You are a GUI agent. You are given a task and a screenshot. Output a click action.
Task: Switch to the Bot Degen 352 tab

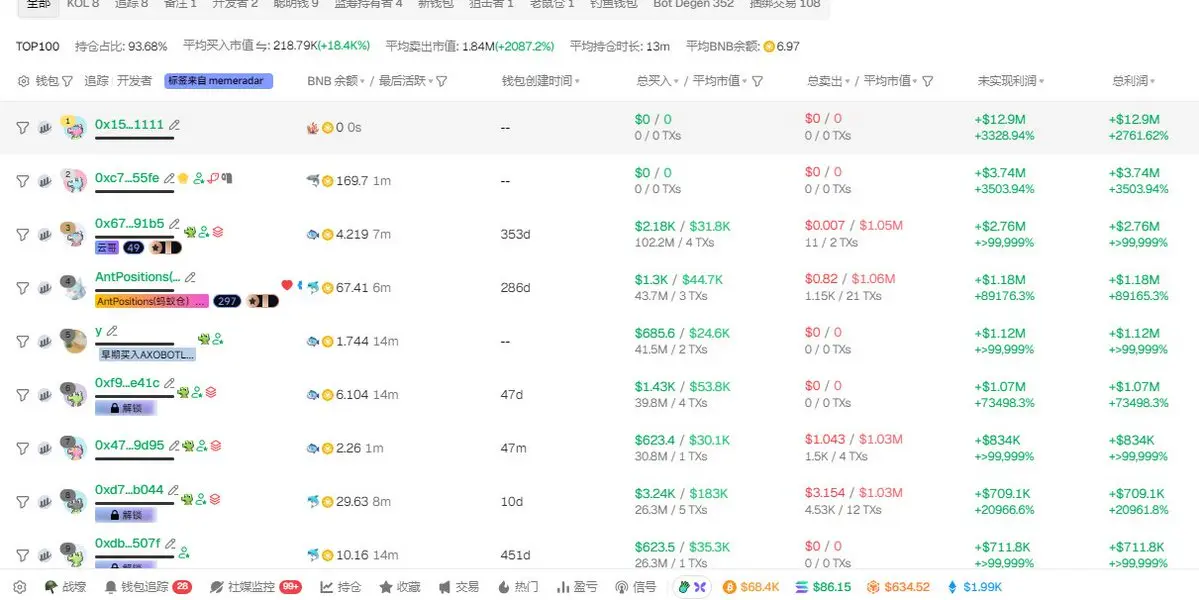pyautogui.click(x=693, y=4)
